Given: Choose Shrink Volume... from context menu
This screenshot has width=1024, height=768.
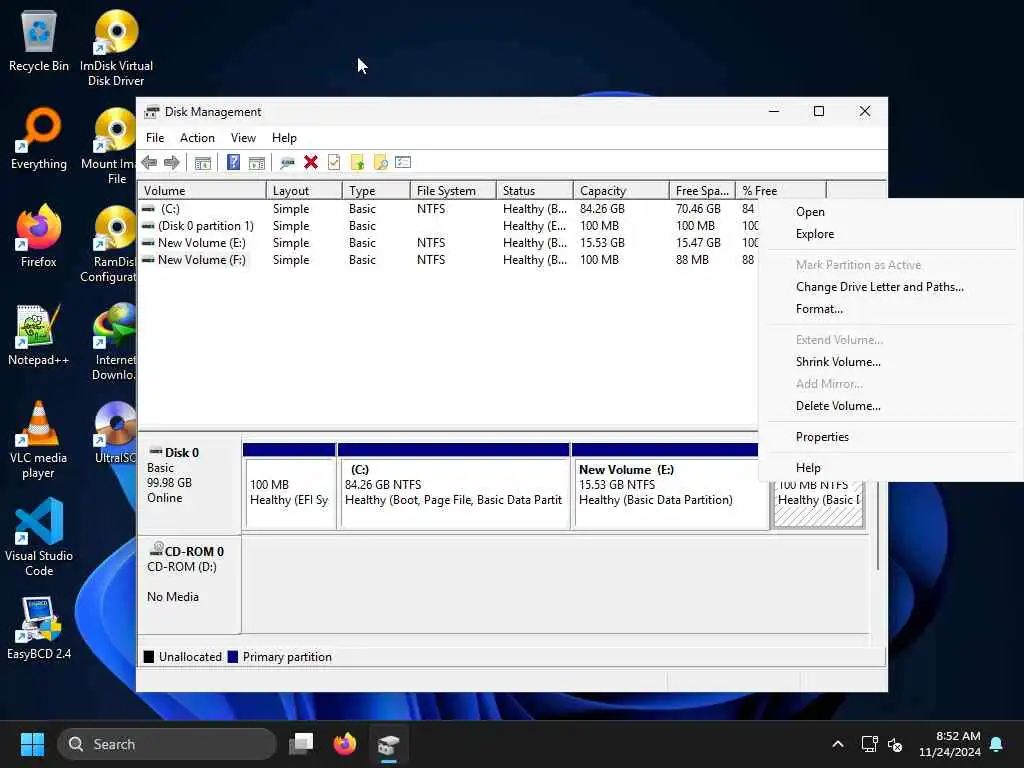Looking at the screenshot, I should tap(891, 362).
